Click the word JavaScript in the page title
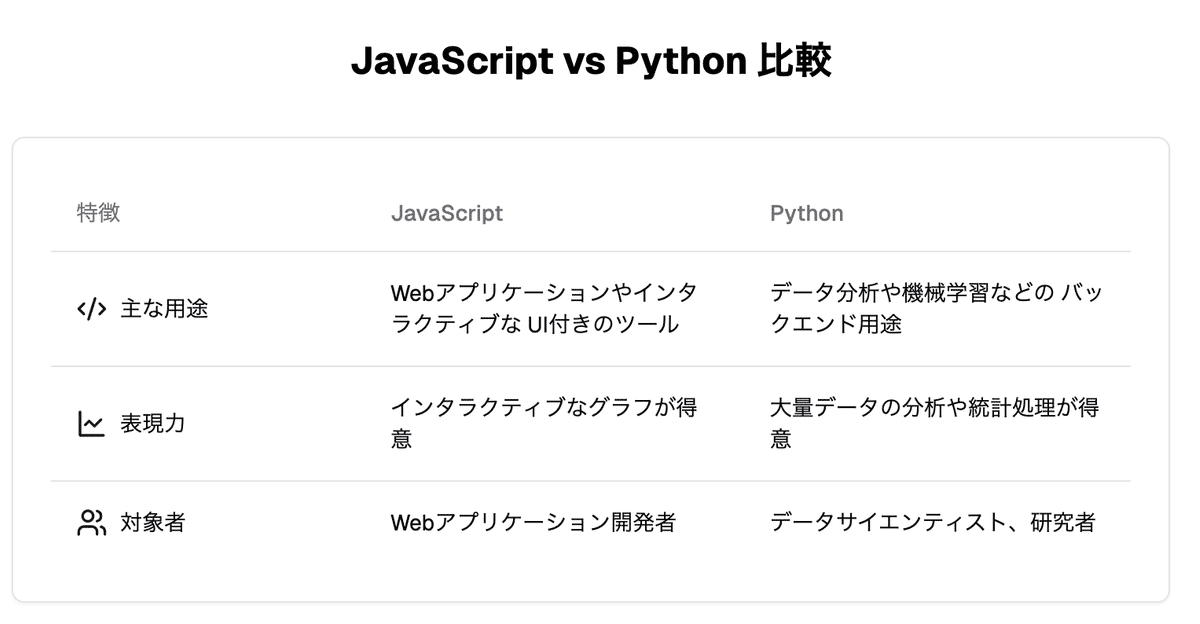This screenshot has height=624, width=1200. click(450, 62)
